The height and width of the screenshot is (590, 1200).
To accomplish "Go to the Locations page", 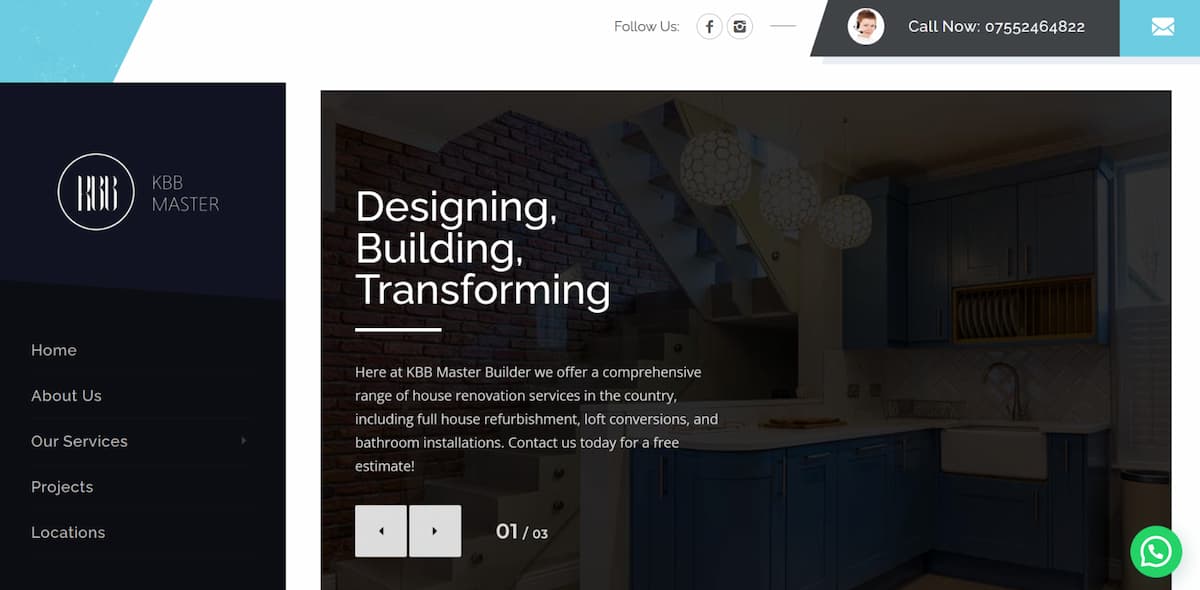I will point(68,533).
